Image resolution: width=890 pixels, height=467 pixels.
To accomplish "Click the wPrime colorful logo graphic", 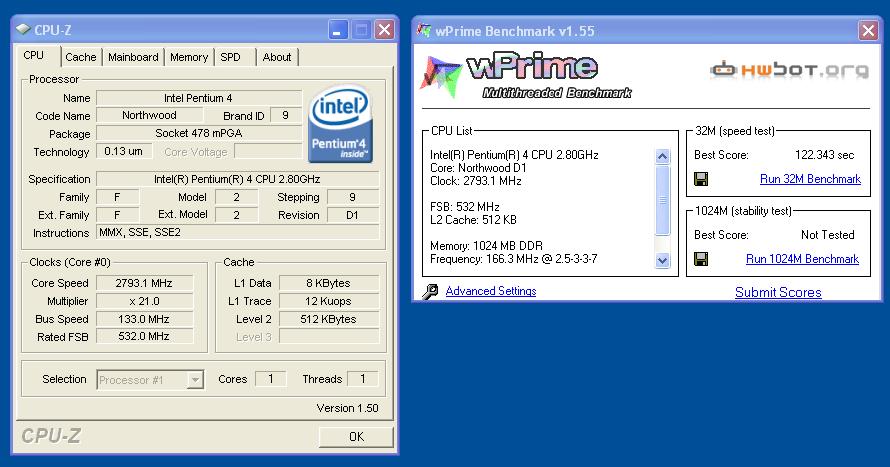I will point(440,76).
